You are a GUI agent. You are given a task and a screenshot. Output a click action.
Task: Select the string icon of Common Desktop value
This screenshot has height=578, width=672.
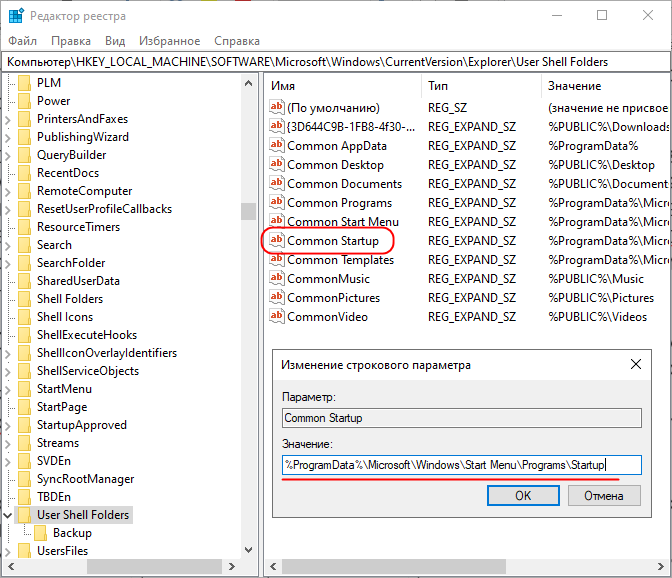276,164
